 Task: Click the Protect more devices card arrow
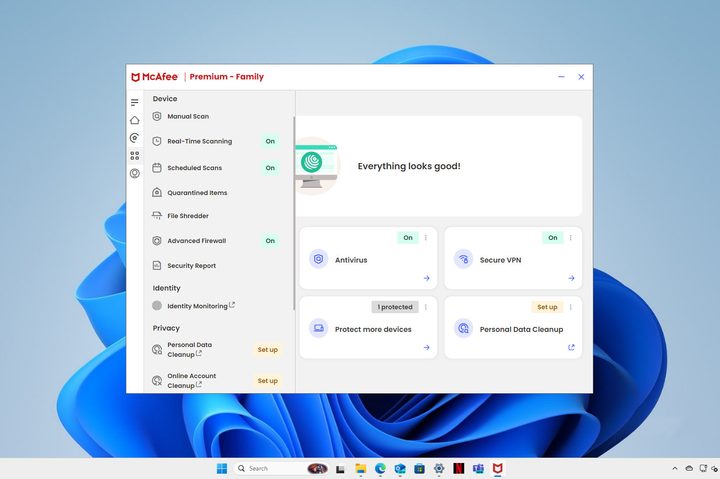tap(427, 347)
